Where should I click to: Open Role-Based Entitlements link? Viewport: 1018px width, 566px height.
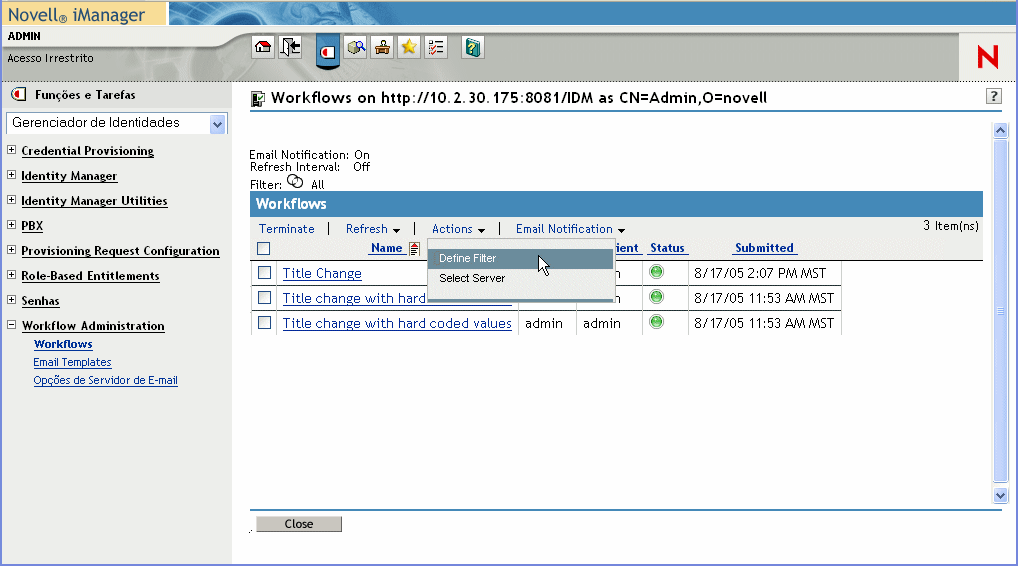click(x=90, y=276)
